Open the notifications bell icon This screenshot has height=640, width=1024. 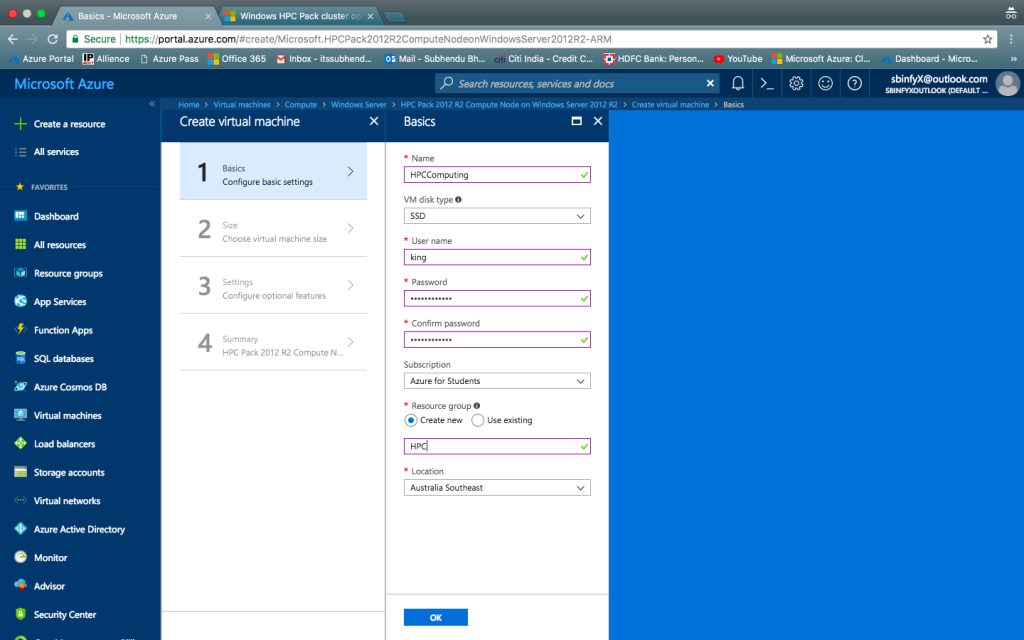click(x=738, y=84)
